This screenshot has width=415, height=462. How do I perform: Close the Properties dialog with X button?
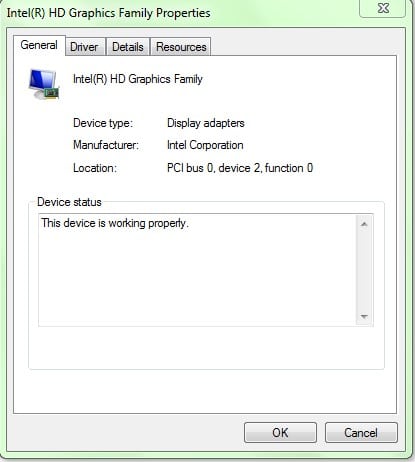[x=383, y=8]
